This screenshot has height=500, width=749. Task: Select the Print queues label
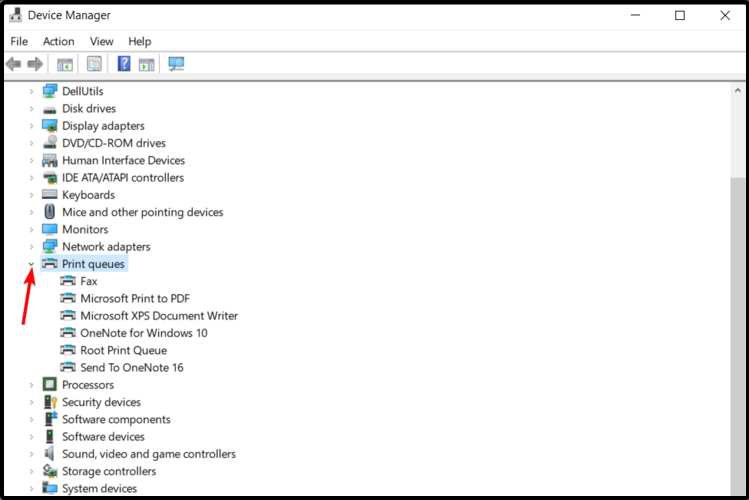point(93,264)
